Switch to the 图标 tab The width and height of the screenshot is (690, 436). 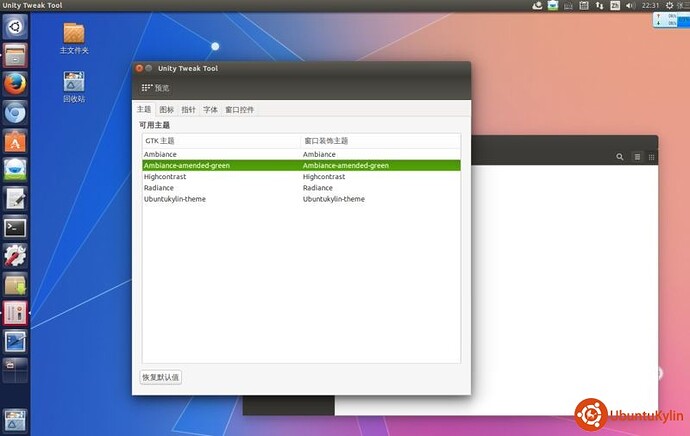click(x=166, y=110)
